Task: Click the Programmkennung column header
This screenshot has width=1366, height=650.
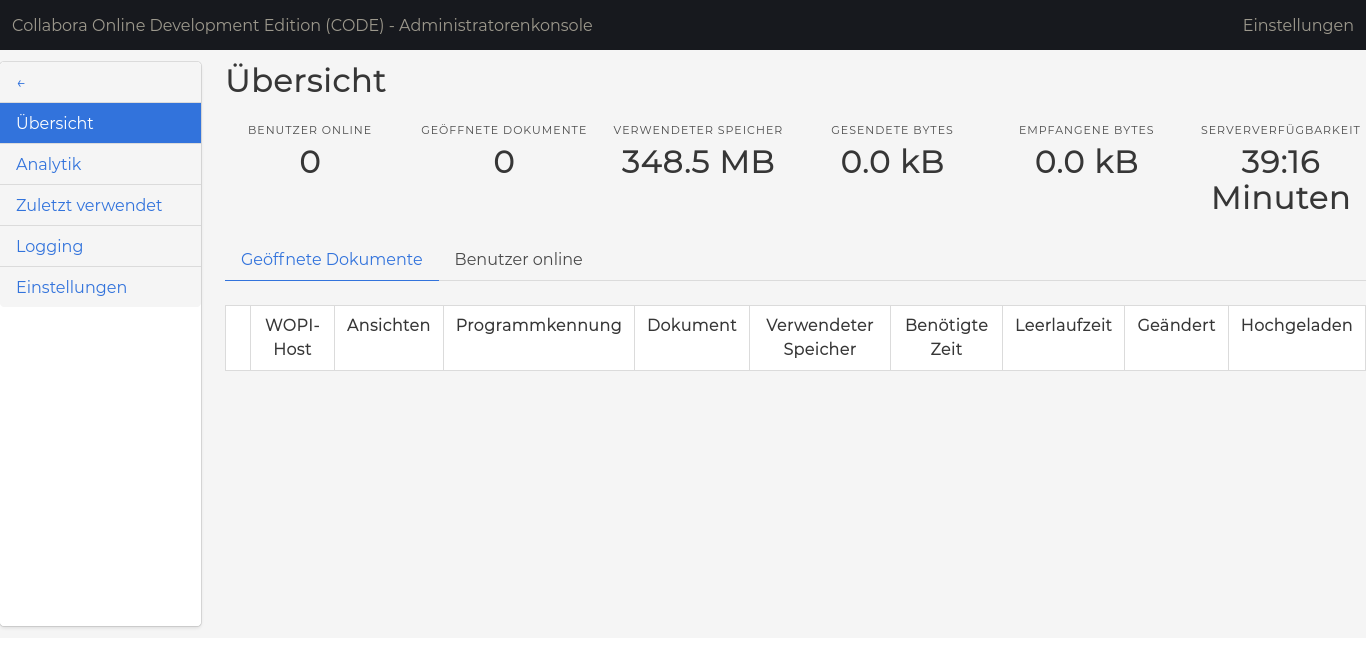Action: pos(538,326)
